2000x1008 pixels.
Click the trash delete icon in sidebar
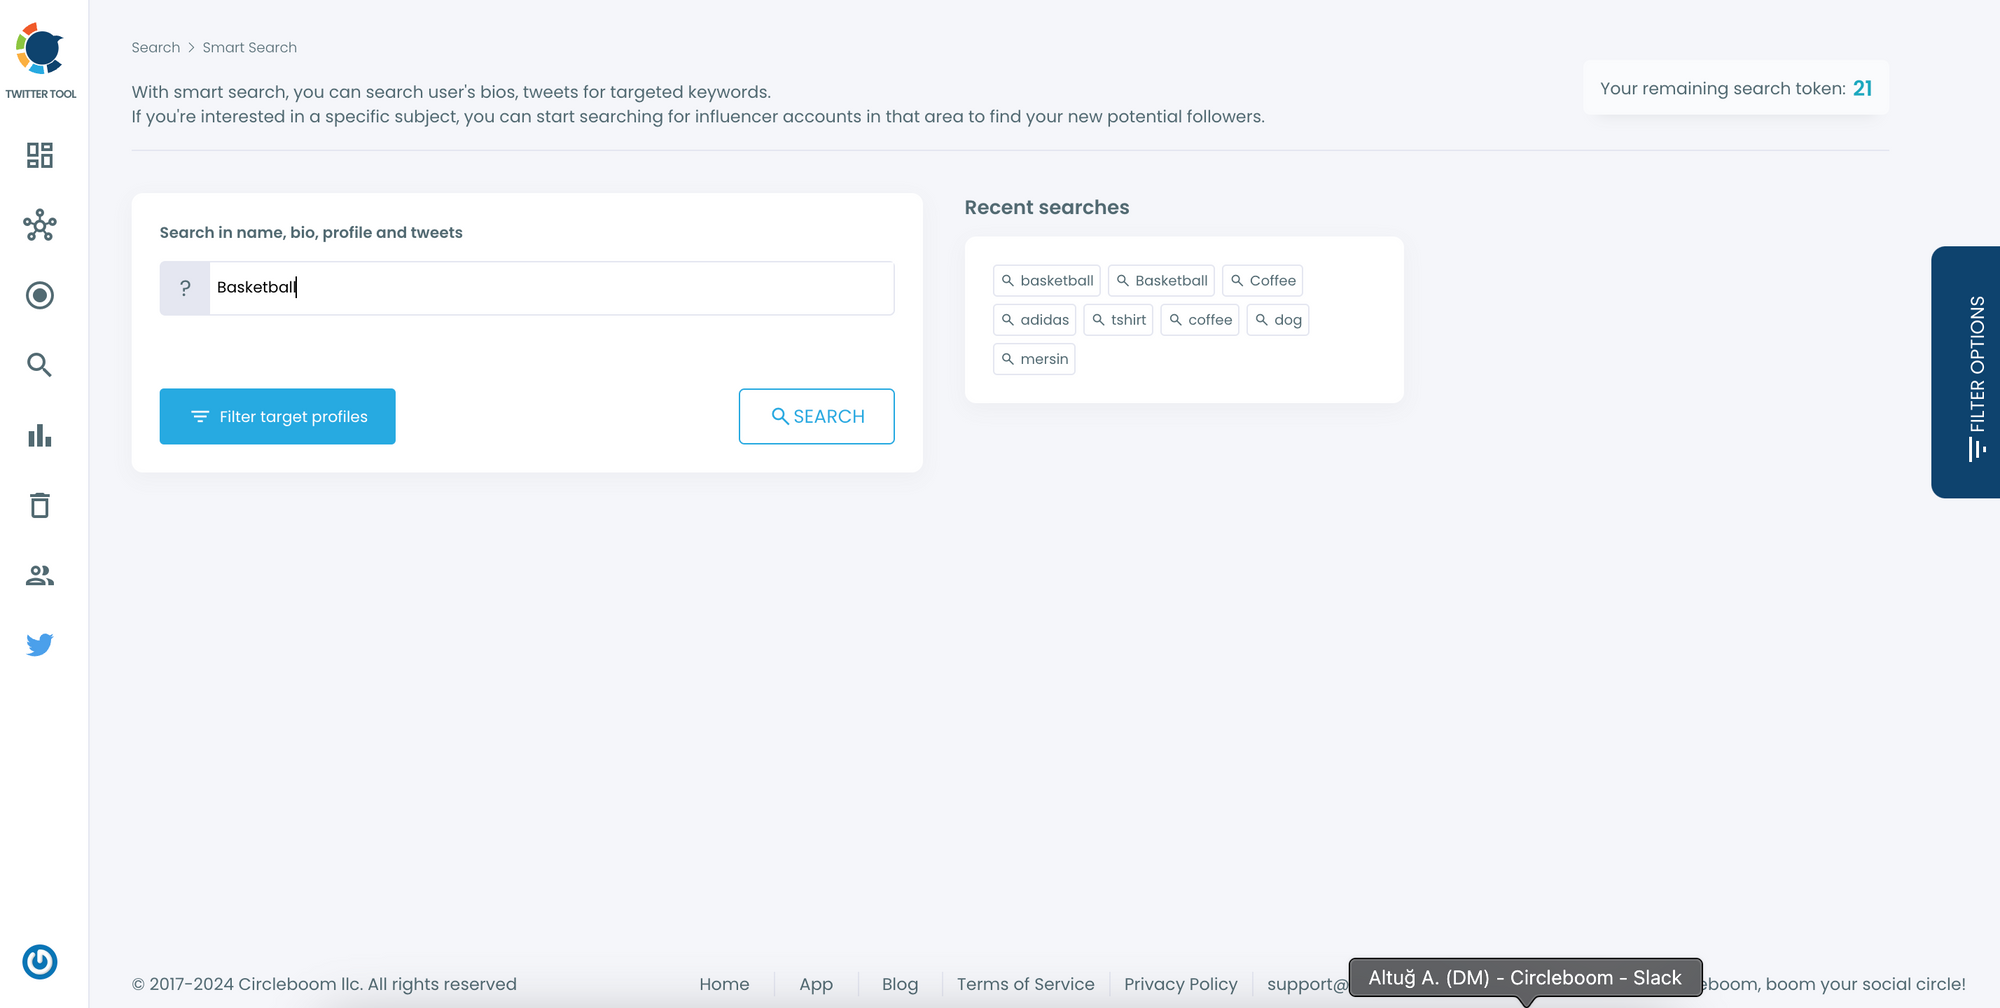coord(40,506)
